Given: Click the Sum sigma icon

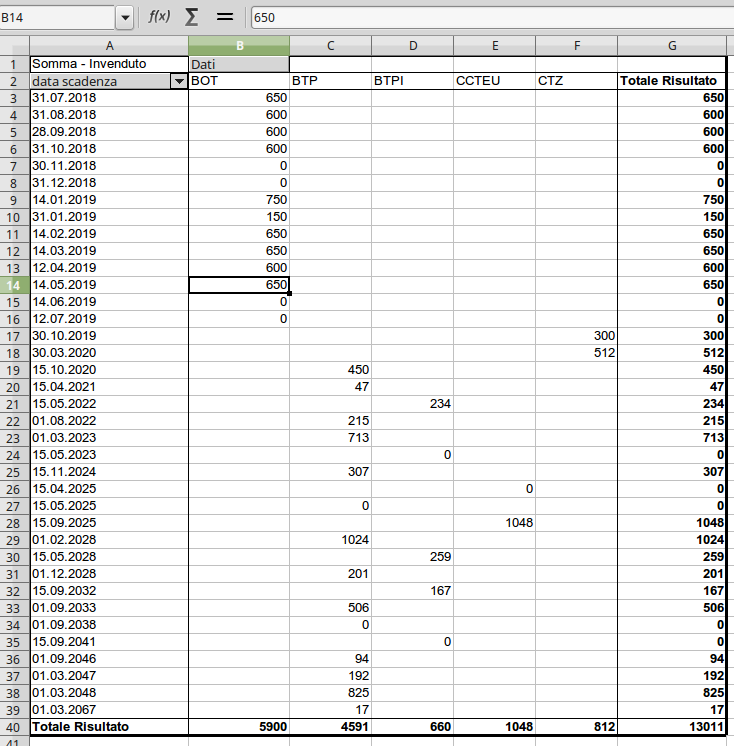Looking at the screenshot, I should (191, 17).
